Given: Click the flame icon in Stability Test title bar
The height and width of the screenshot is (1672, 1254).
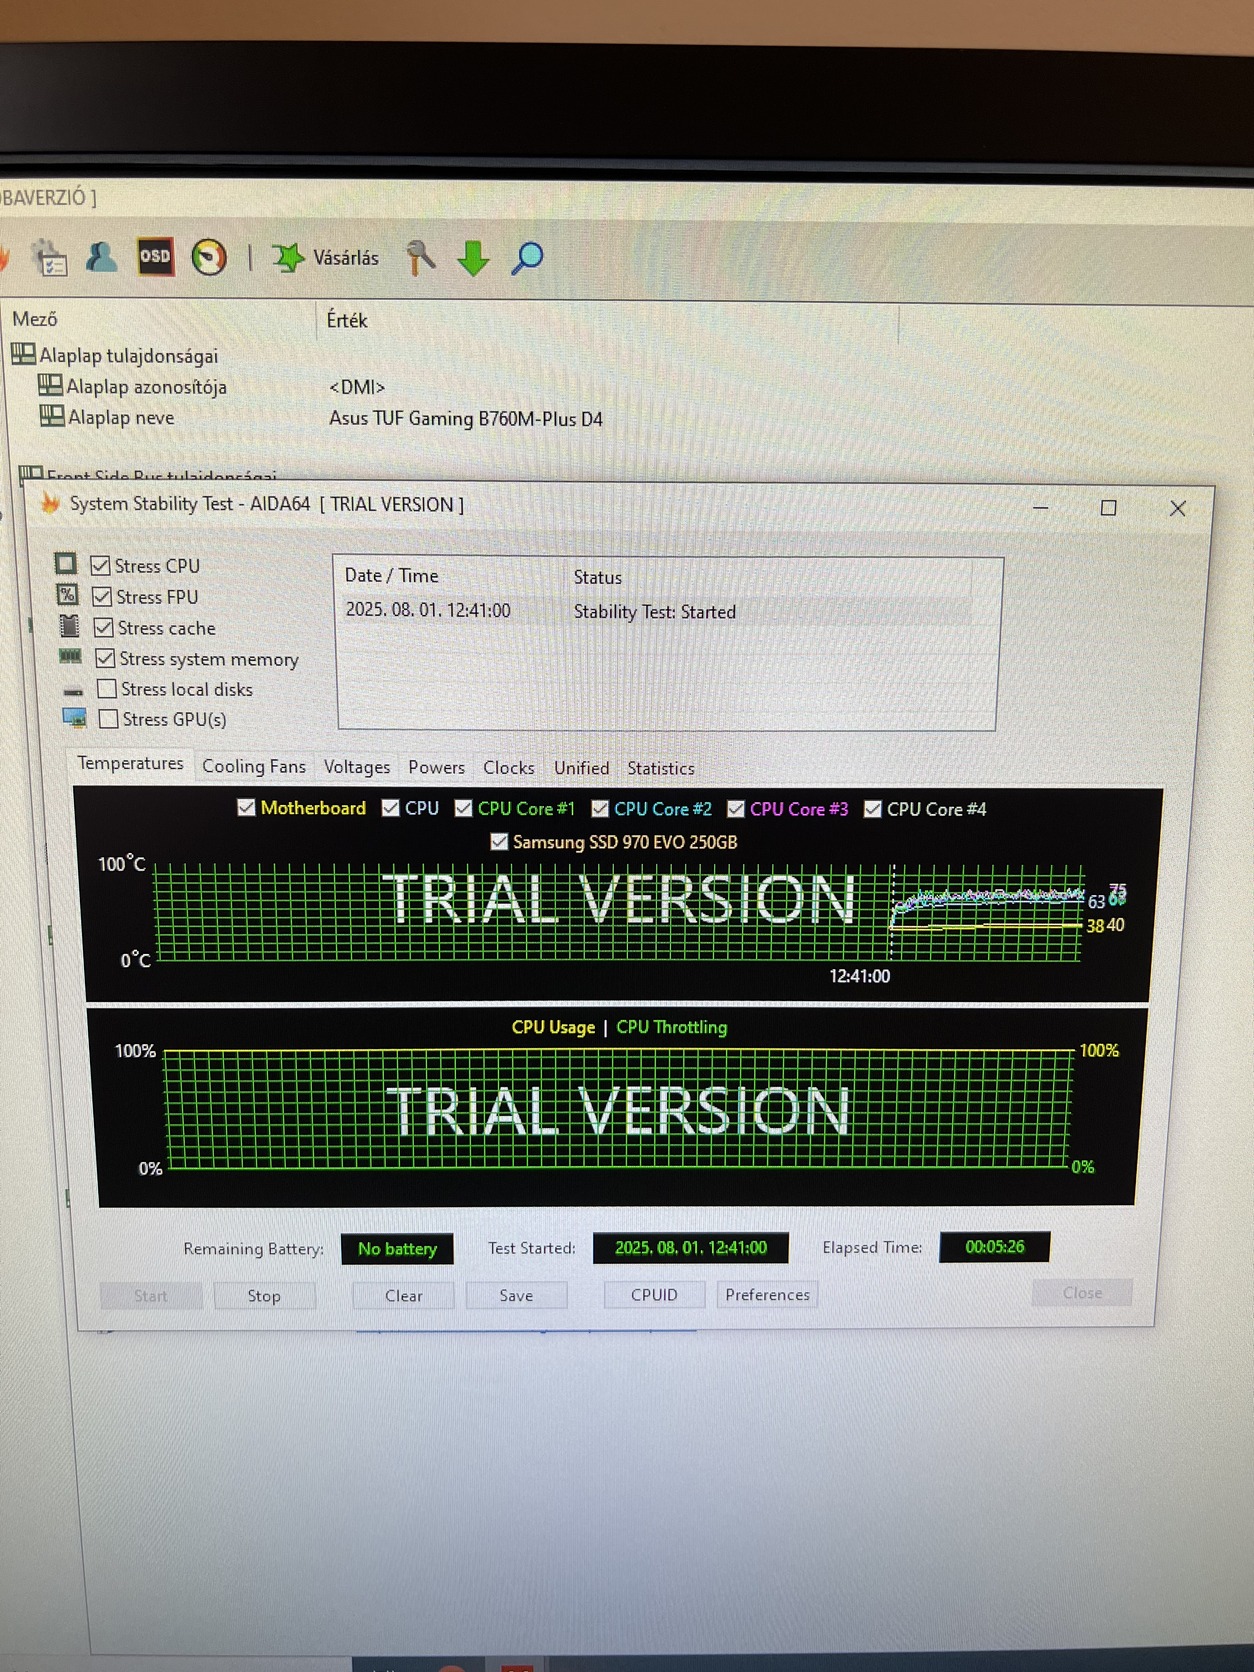Looking at the screenshot, I should tap(50, 502).
